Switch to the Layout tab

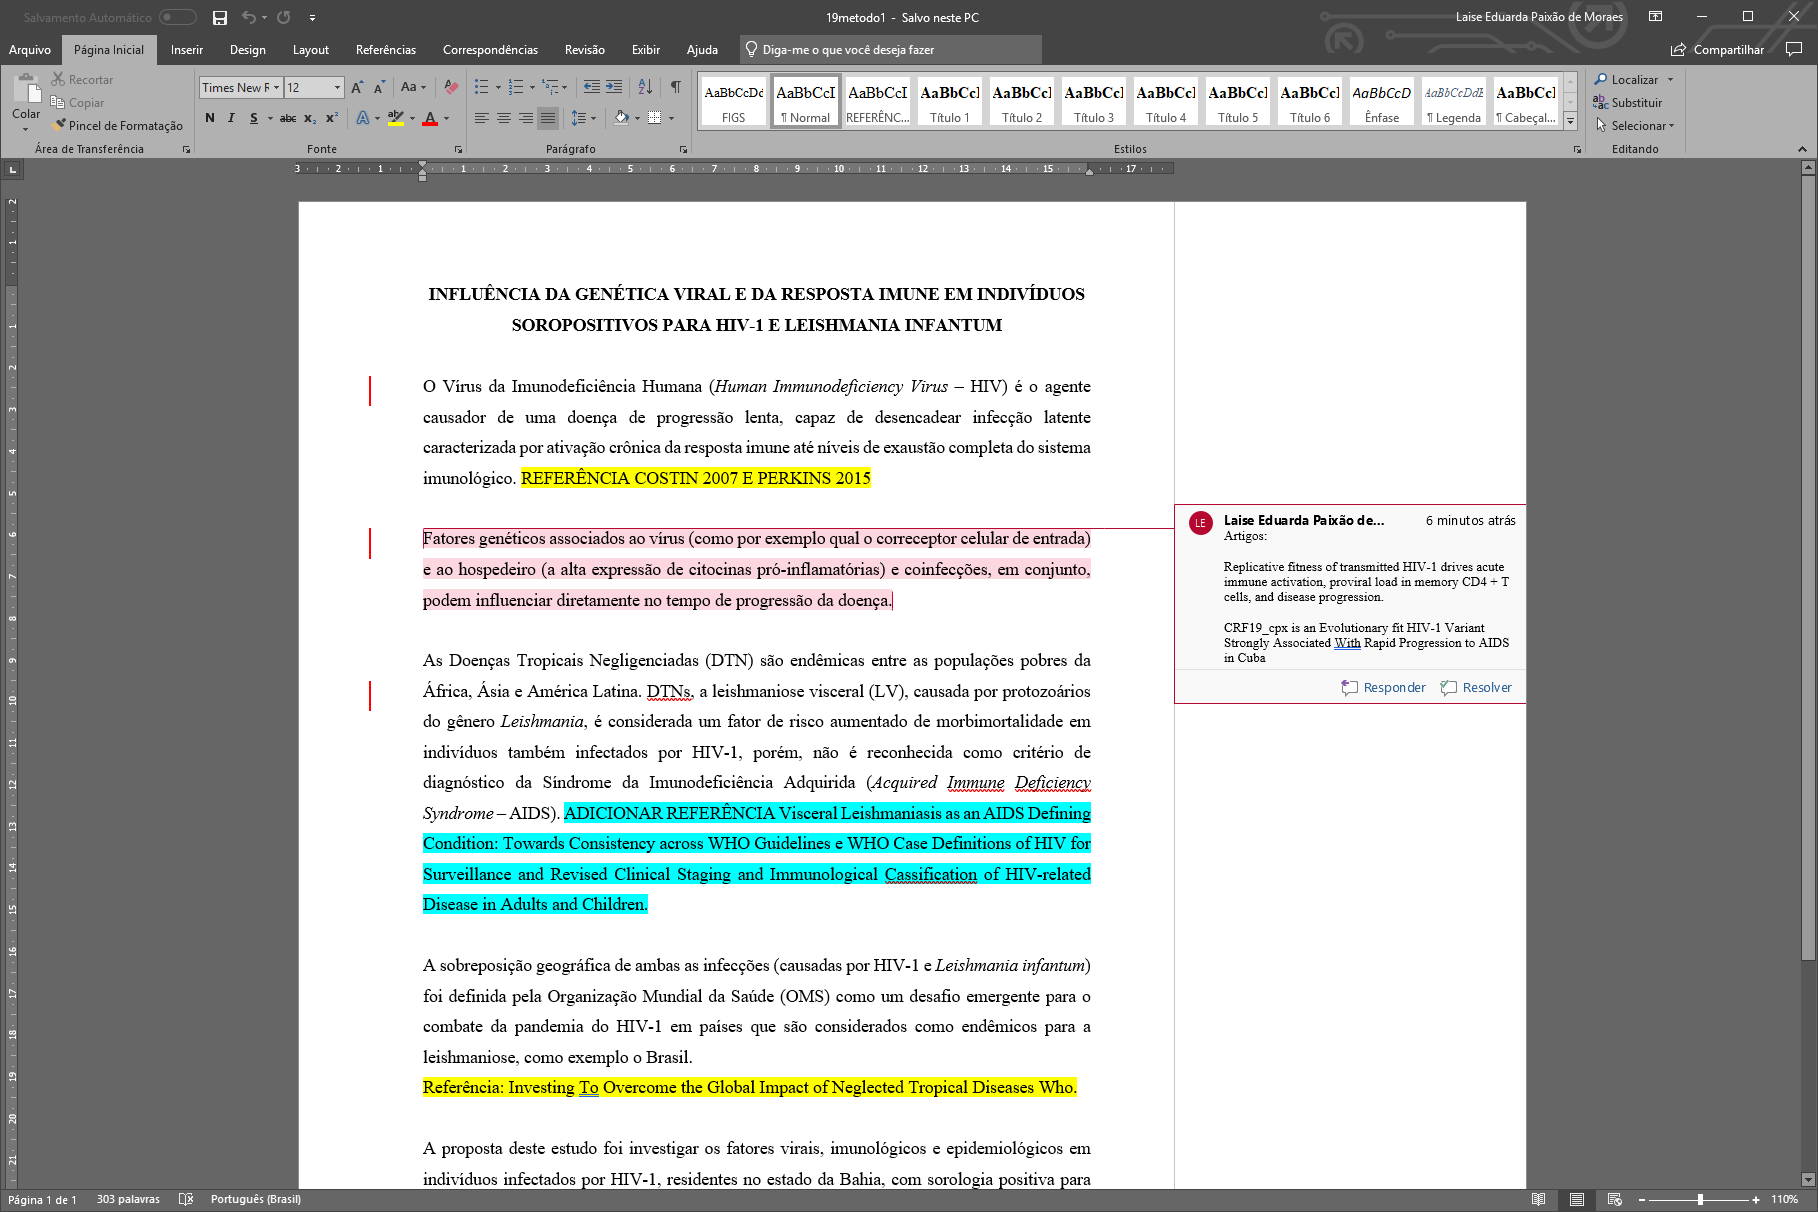pos(311,50)
